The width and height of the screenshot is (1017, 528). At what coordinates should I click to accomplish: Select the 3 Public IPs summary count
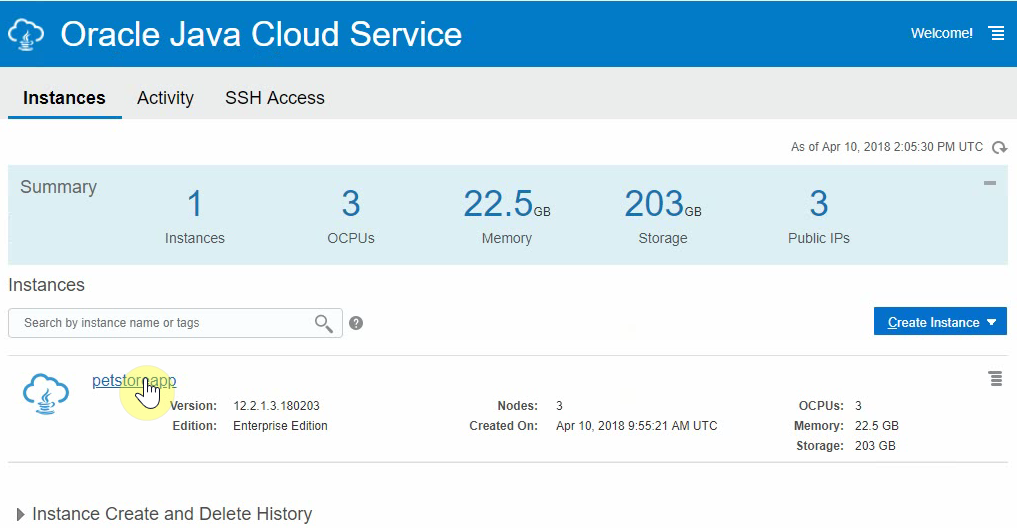point(819,204)
